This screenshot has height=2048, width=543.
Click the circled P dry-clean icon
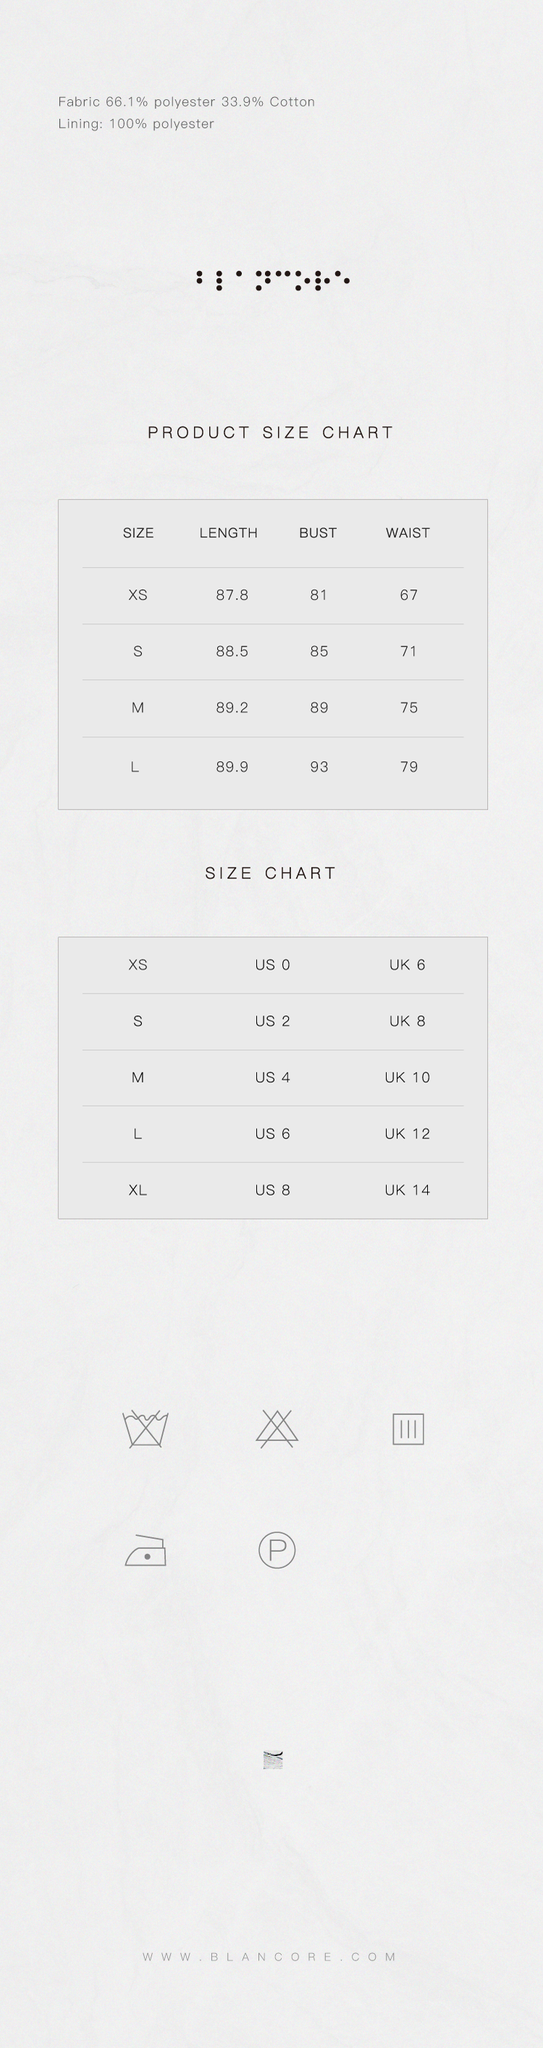point(277,1550)
